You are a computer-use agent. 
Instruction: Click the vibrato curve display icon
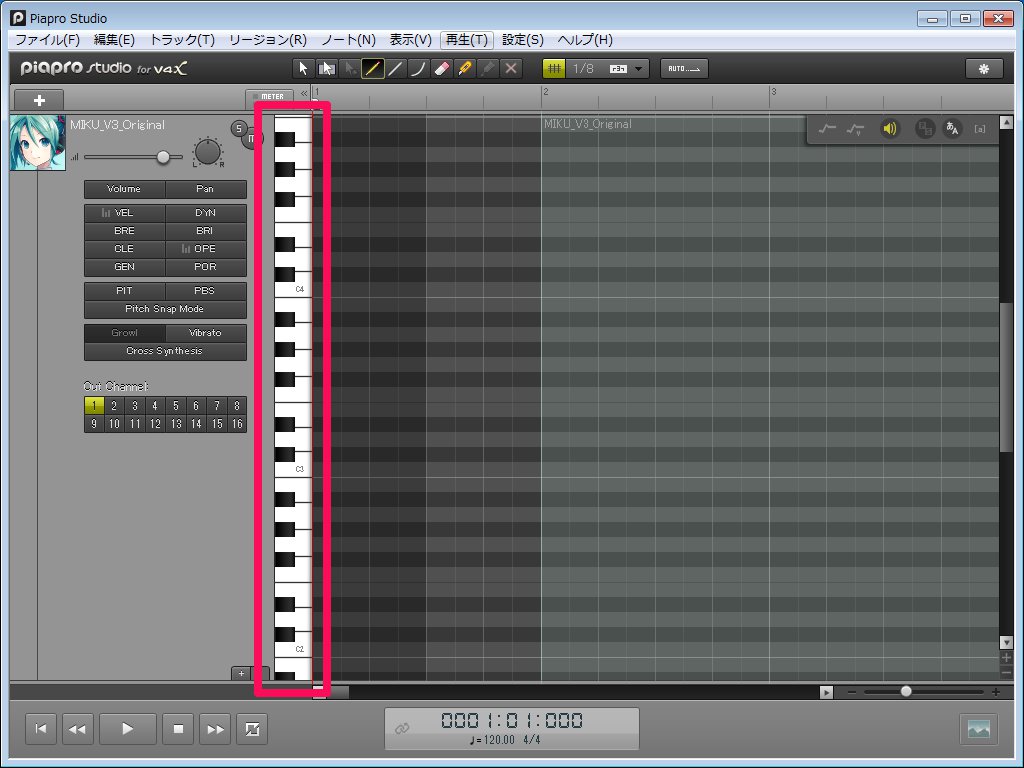[x=855, y=129]
